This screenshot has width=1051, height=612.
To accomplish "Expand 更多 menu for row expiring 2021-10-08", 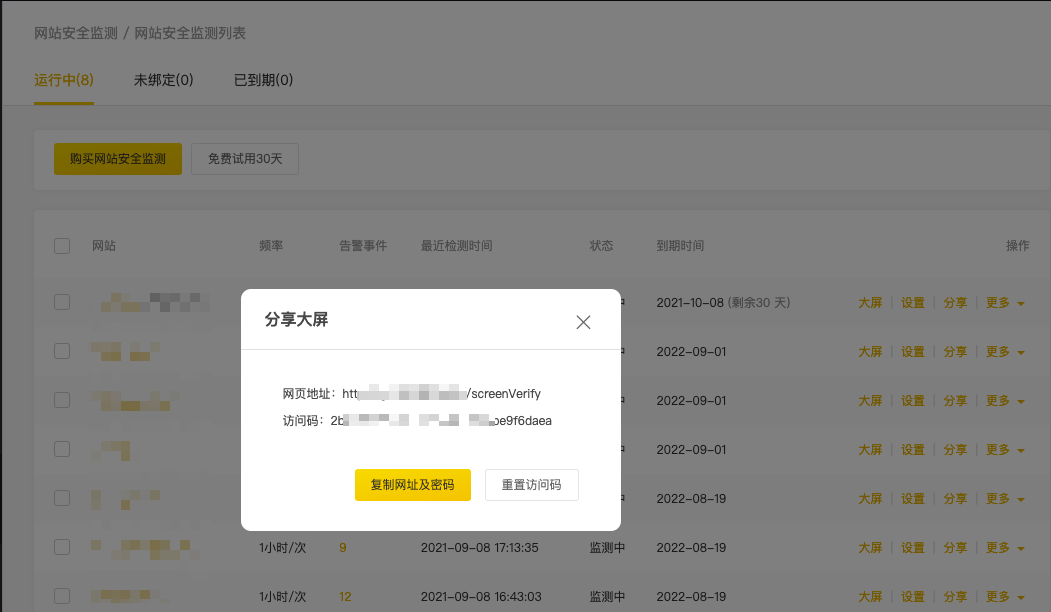I will click(x=1005, y=303).
